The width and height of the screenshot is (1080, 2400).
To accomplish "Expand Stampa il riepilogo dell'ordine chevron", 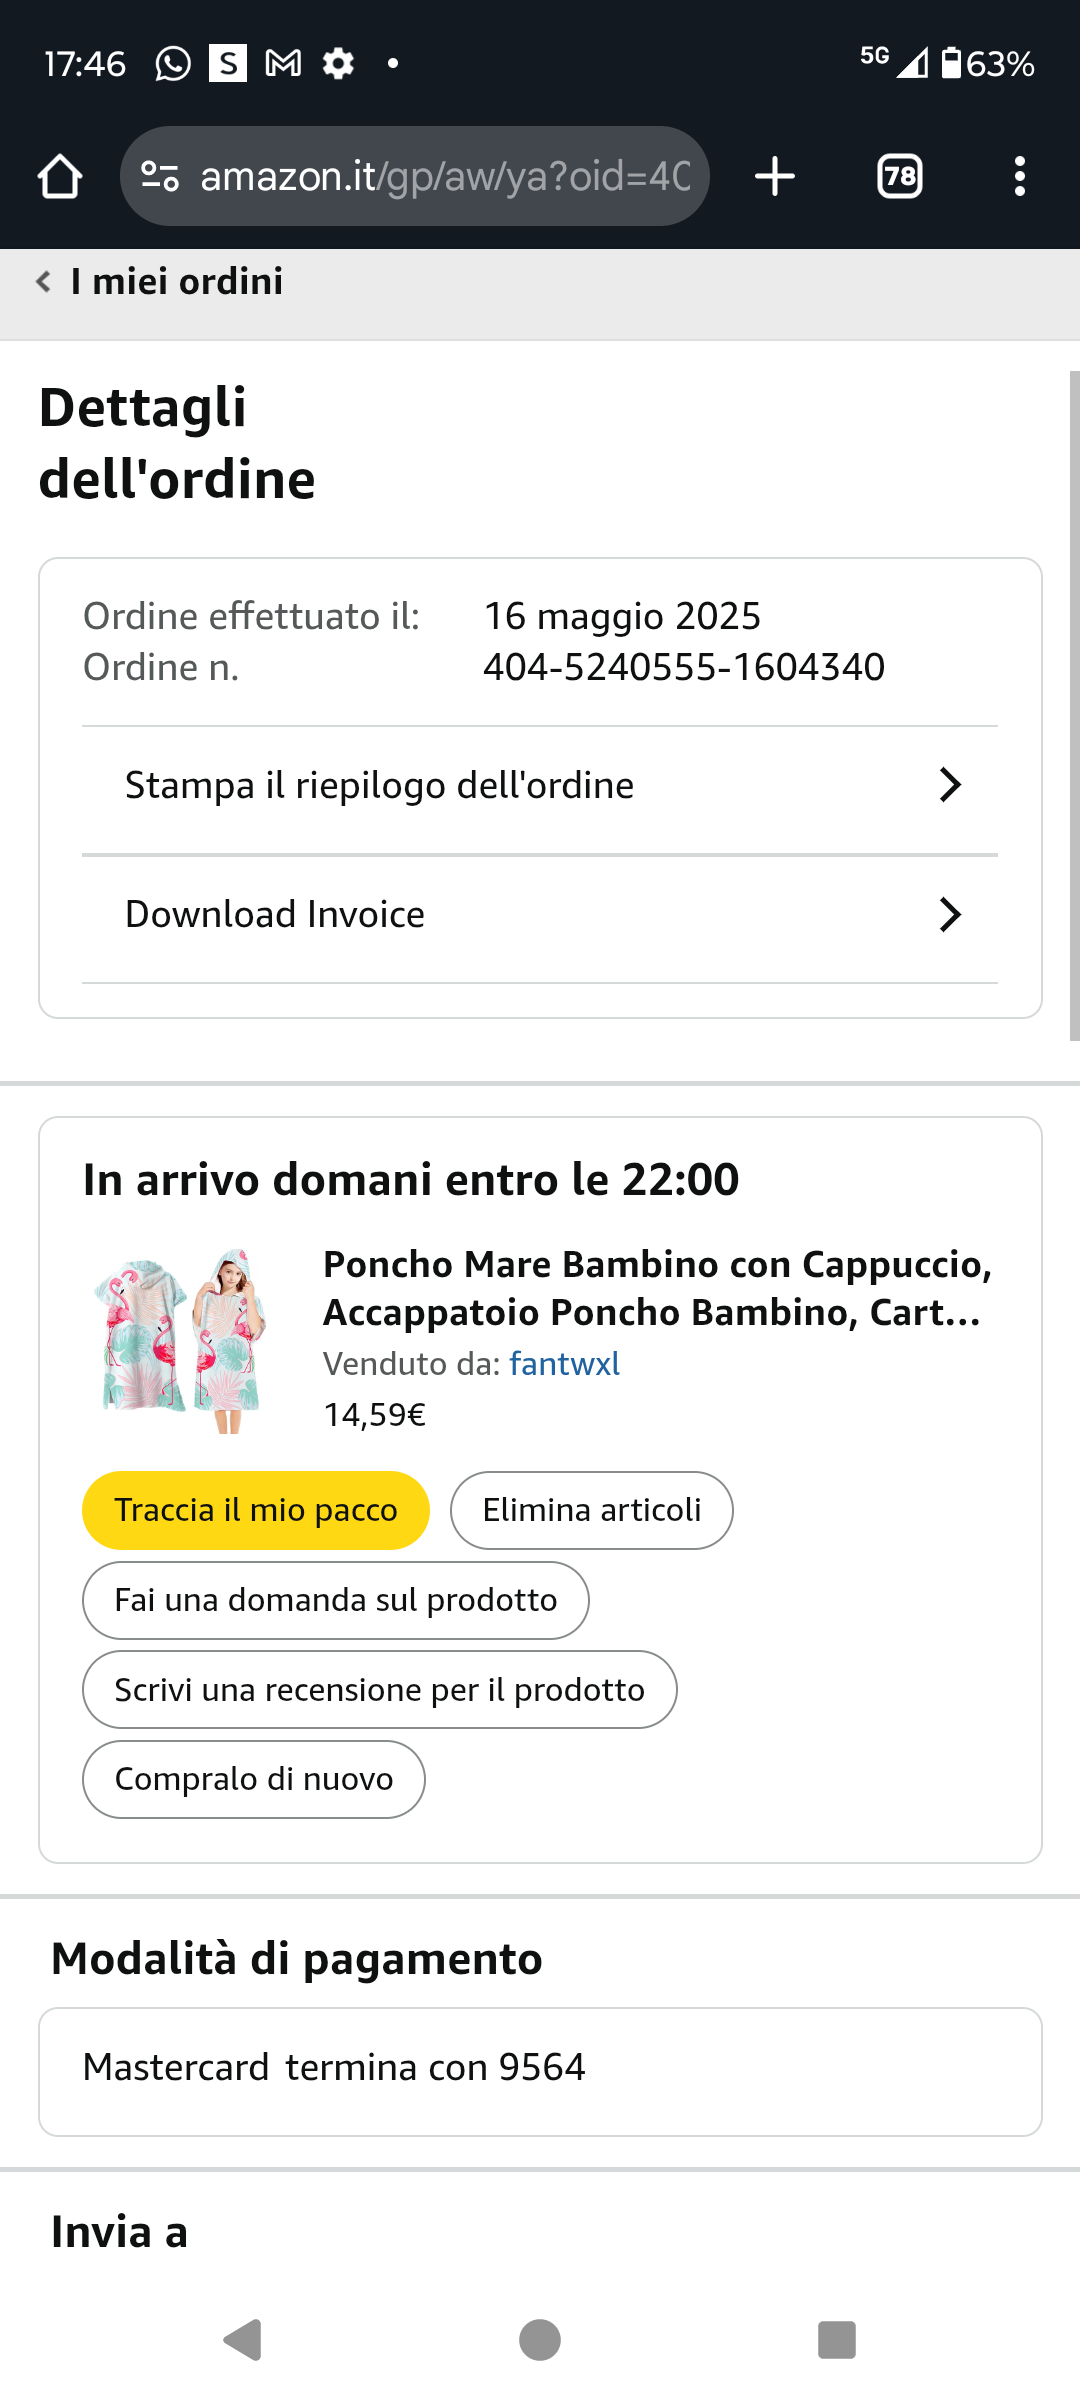I will pos(950,786).
